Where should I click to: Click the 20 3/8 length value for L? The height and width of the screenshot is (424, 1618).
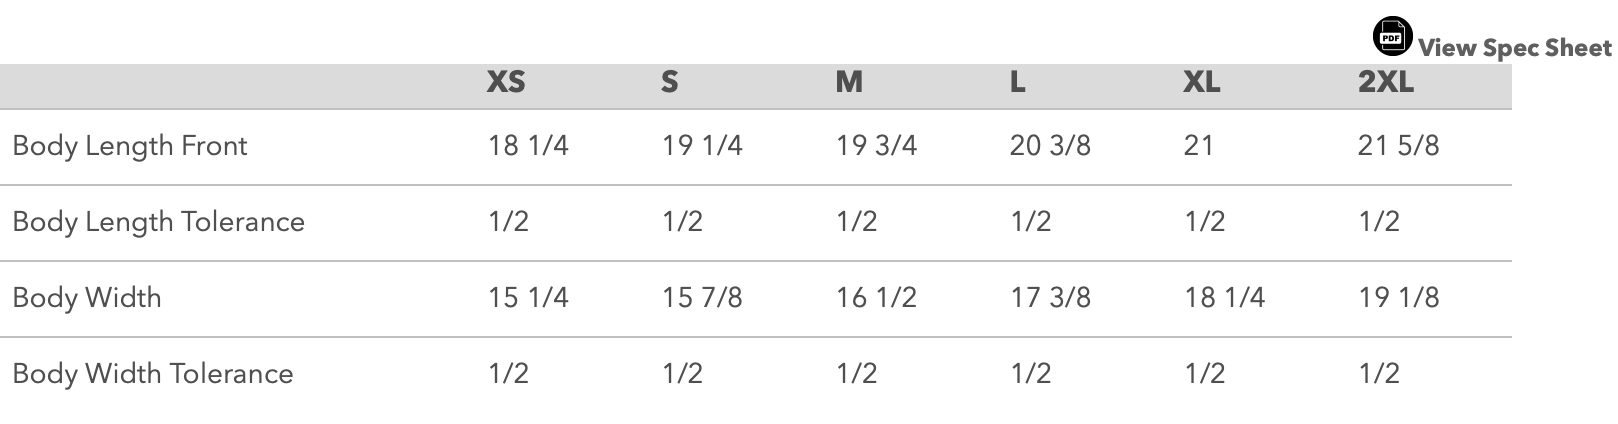[x=1050, y=146]
